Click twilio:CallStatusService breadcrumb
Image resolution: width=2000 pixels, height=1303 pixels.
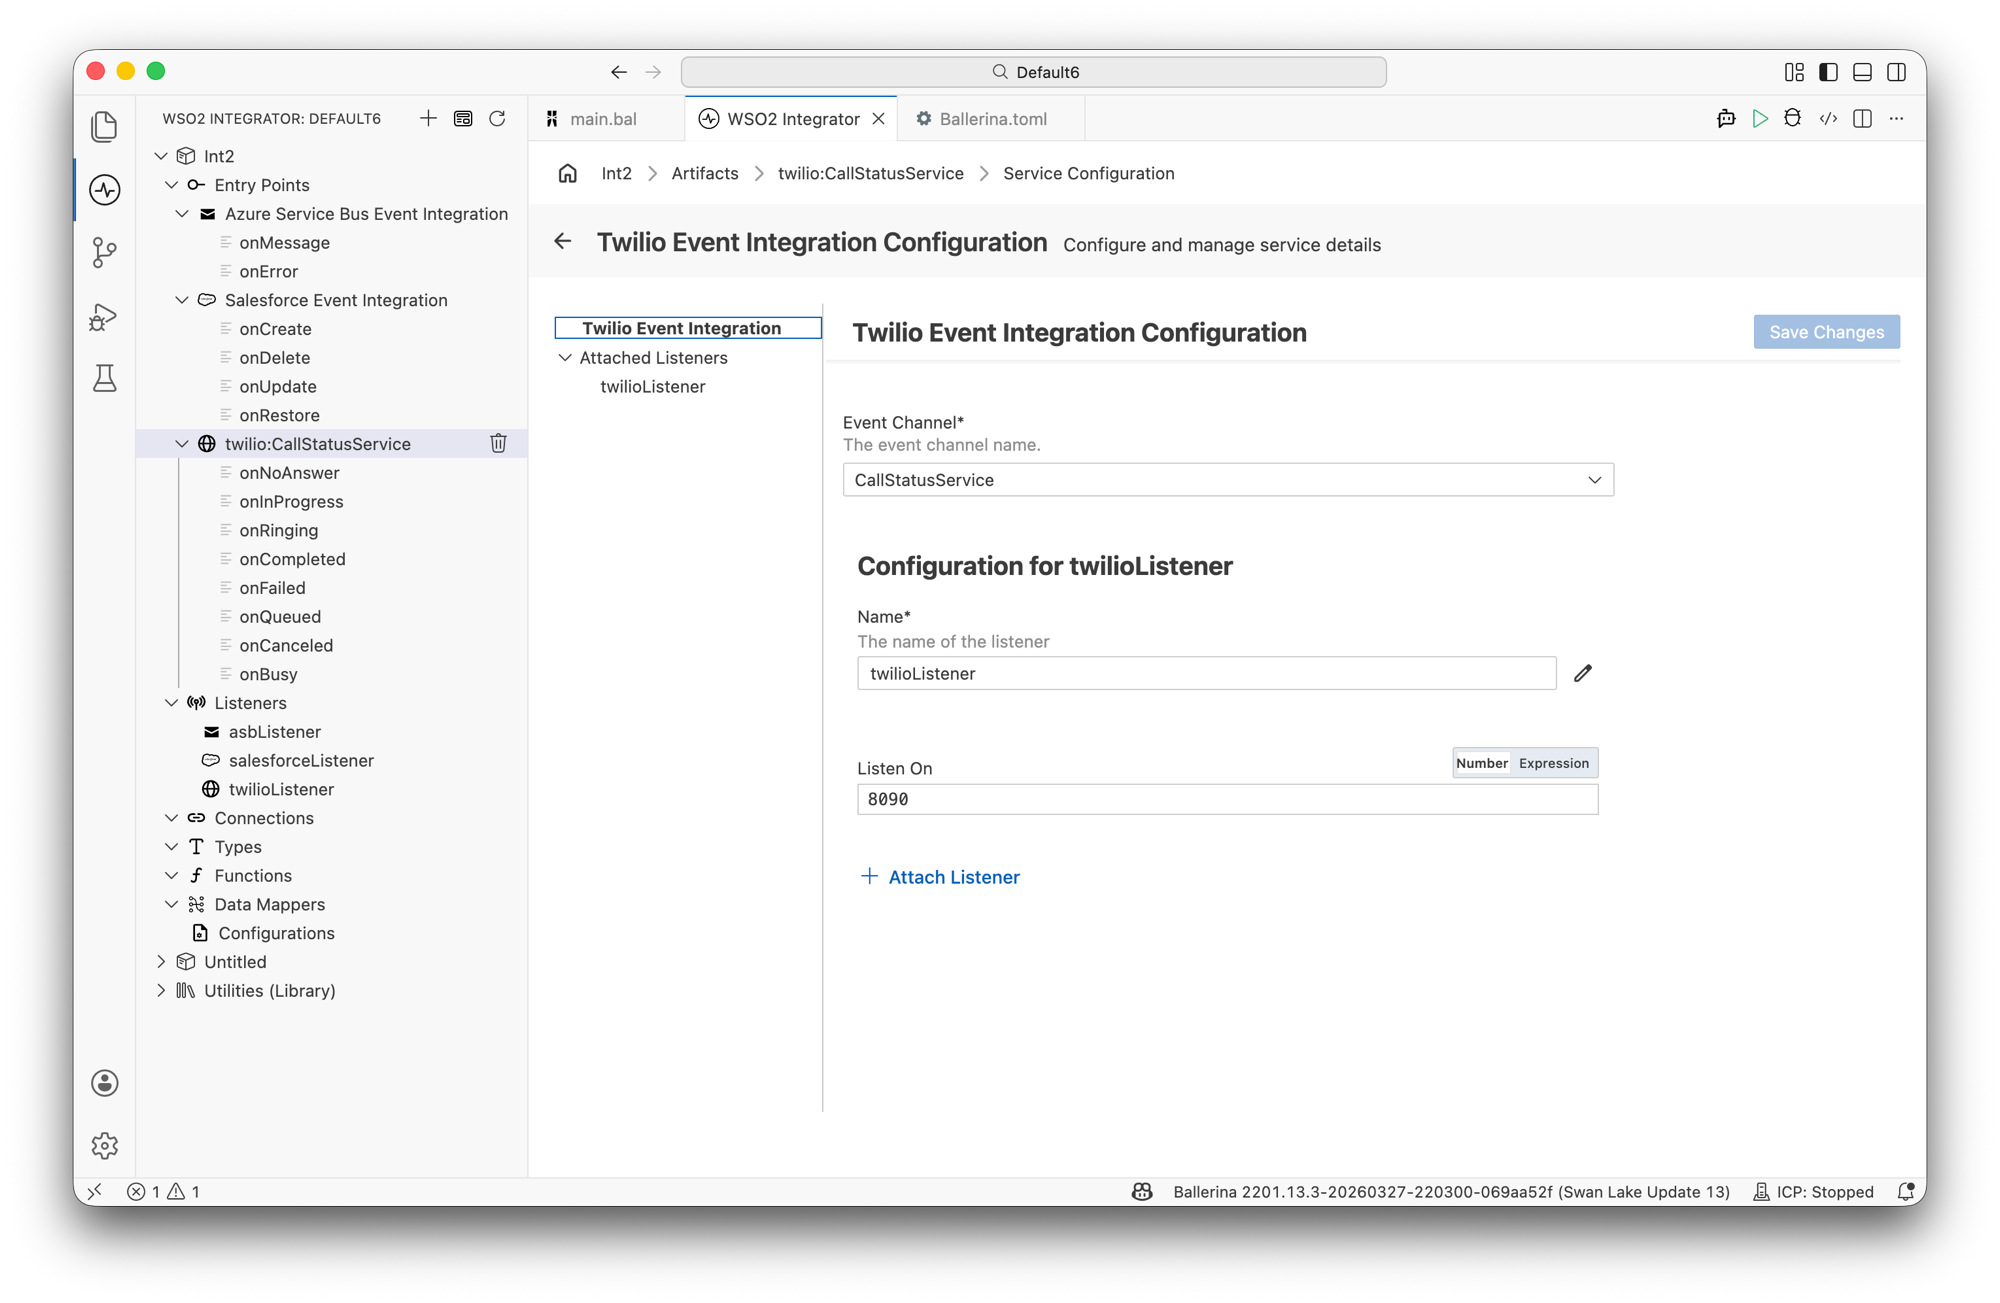click(x=870, y=173)
